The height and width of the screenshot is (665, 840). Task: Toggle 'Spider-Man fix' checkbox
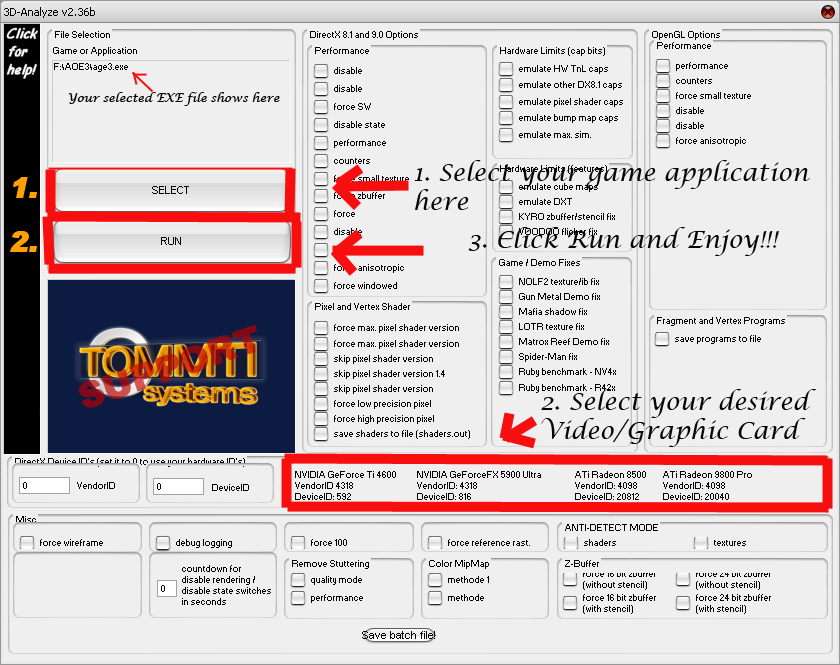coord(506,356)
